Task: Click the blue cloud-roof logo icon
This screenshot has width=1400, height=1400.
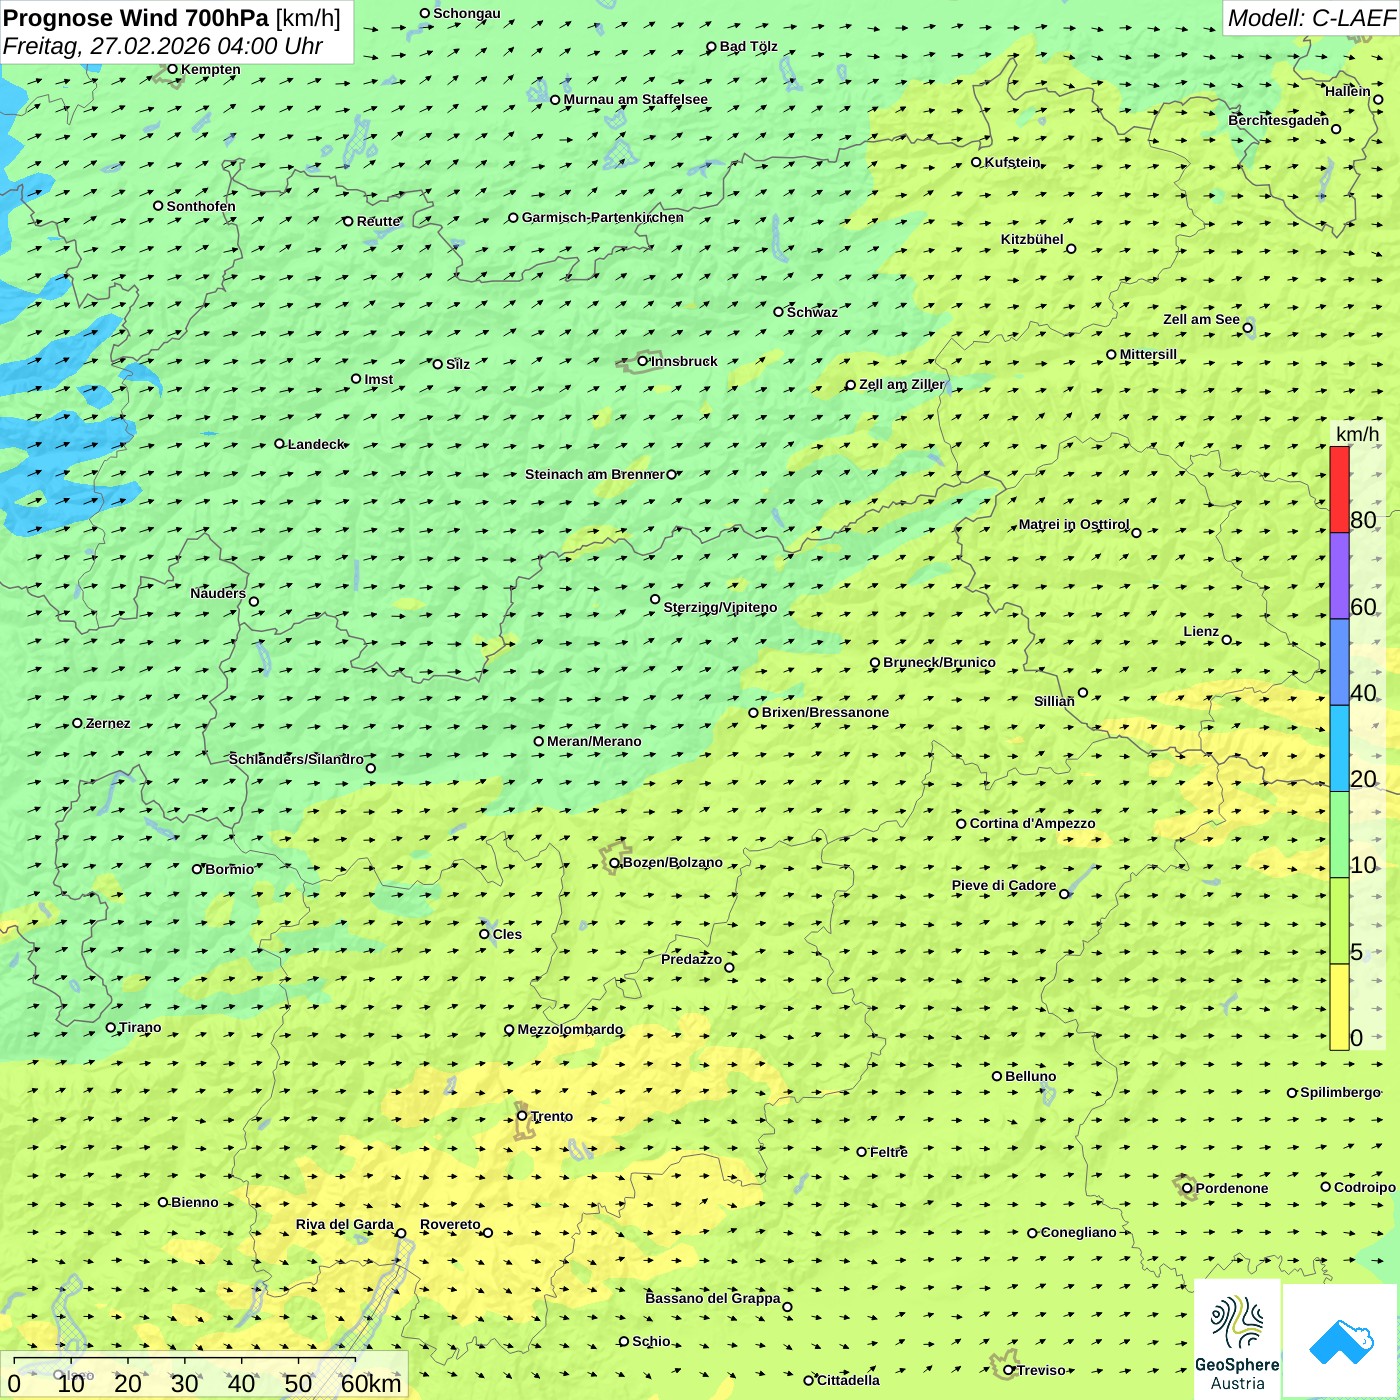Action: click(x=1340, y=1340)
